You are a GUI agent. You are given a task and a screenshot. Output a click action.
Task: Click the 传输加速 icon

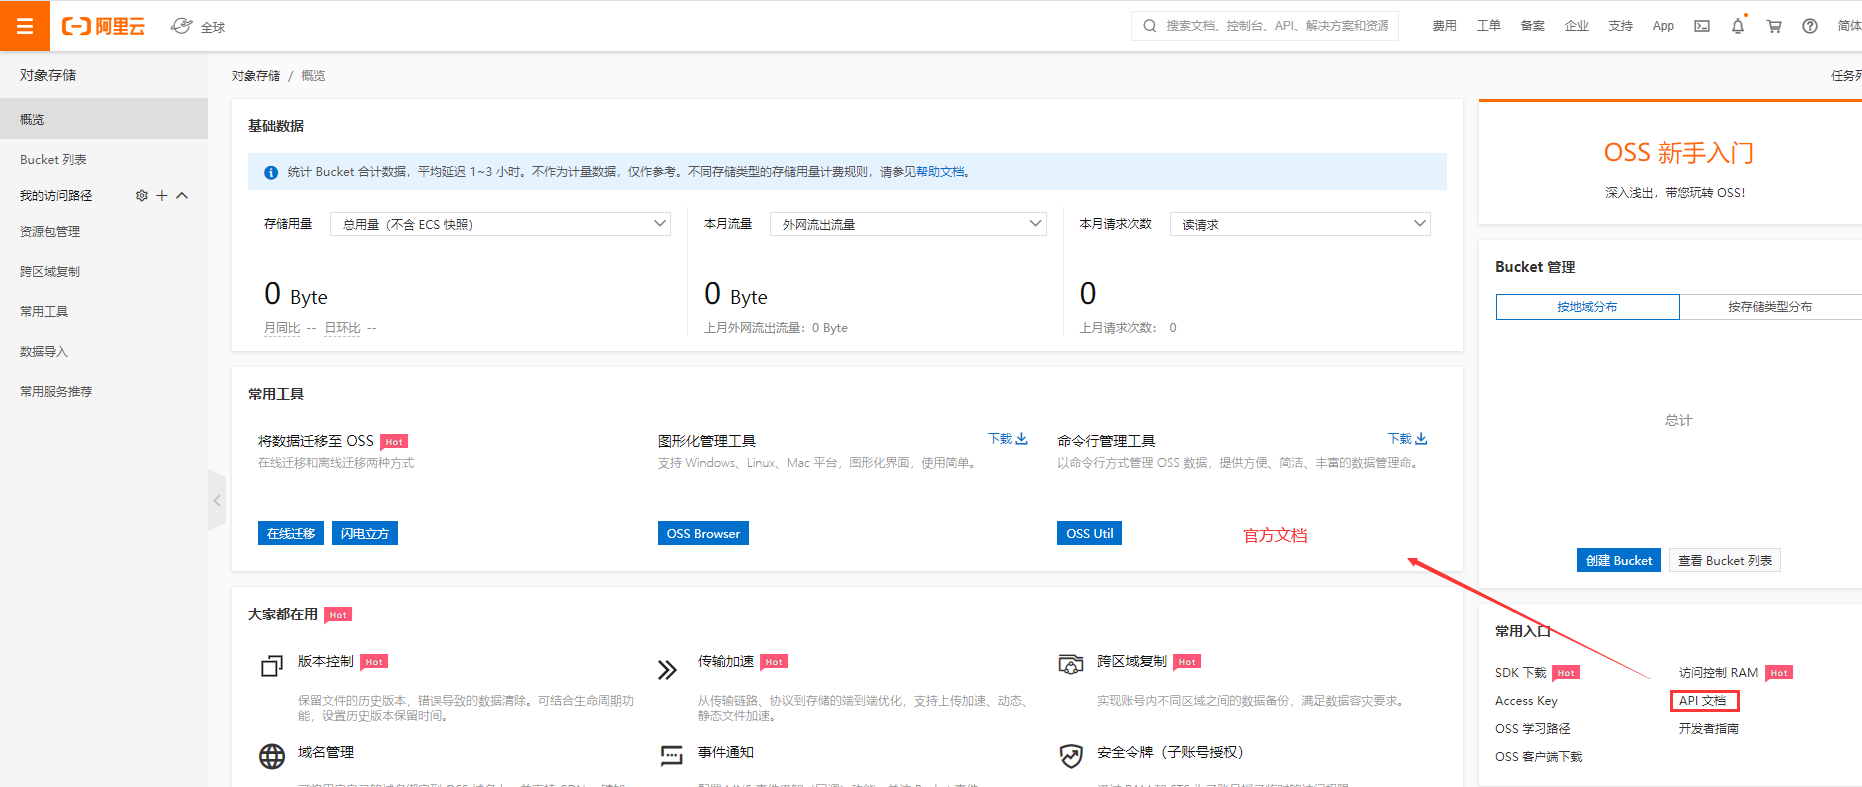[667, 669]
